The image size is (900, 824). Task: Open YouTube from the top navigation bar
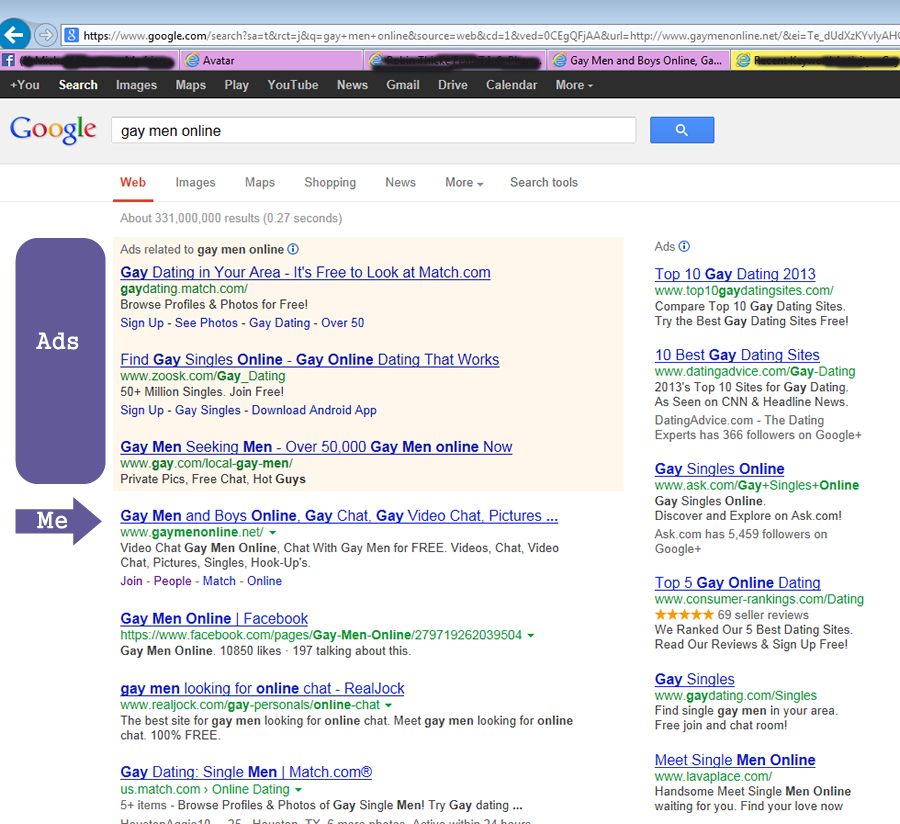point(293,85)
